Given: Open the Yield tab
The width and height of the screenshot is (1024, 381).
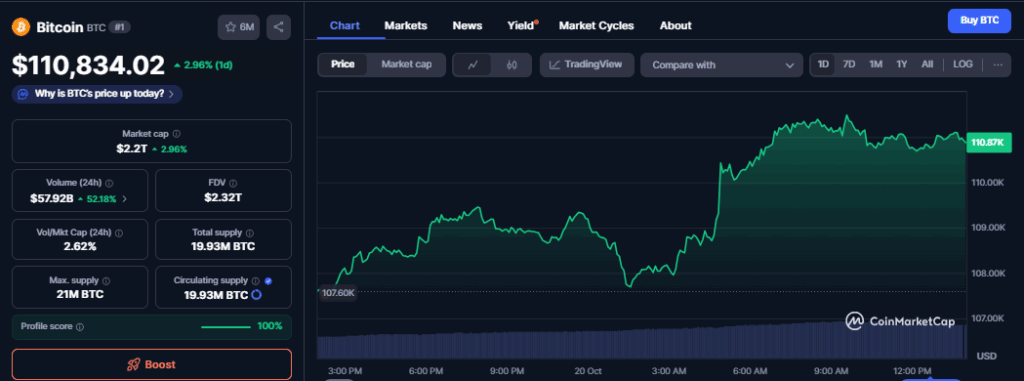Looking at the screenshot, I should (x=520, y=25).
